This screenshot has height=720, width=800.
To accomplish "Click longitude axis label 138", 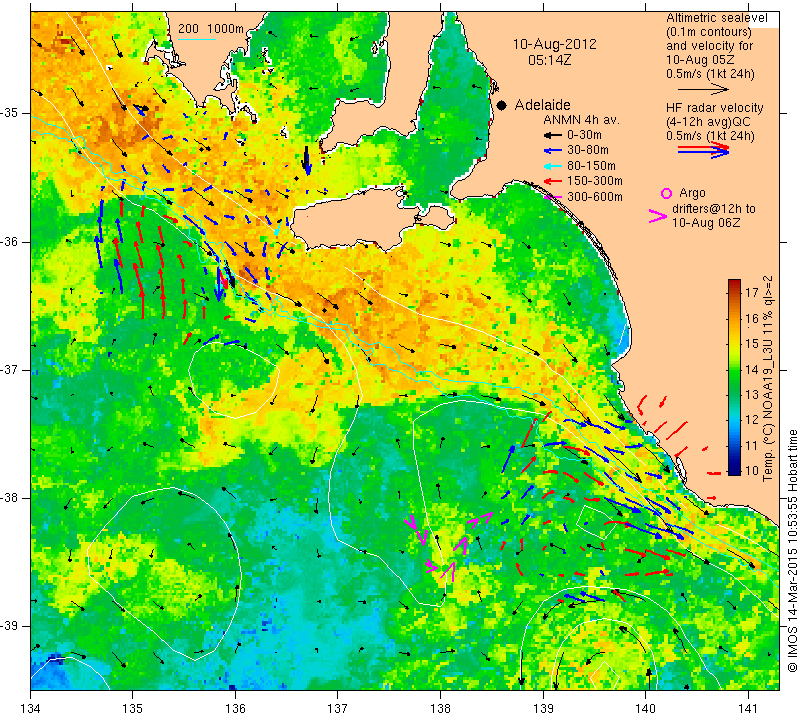I will (440, 709).
